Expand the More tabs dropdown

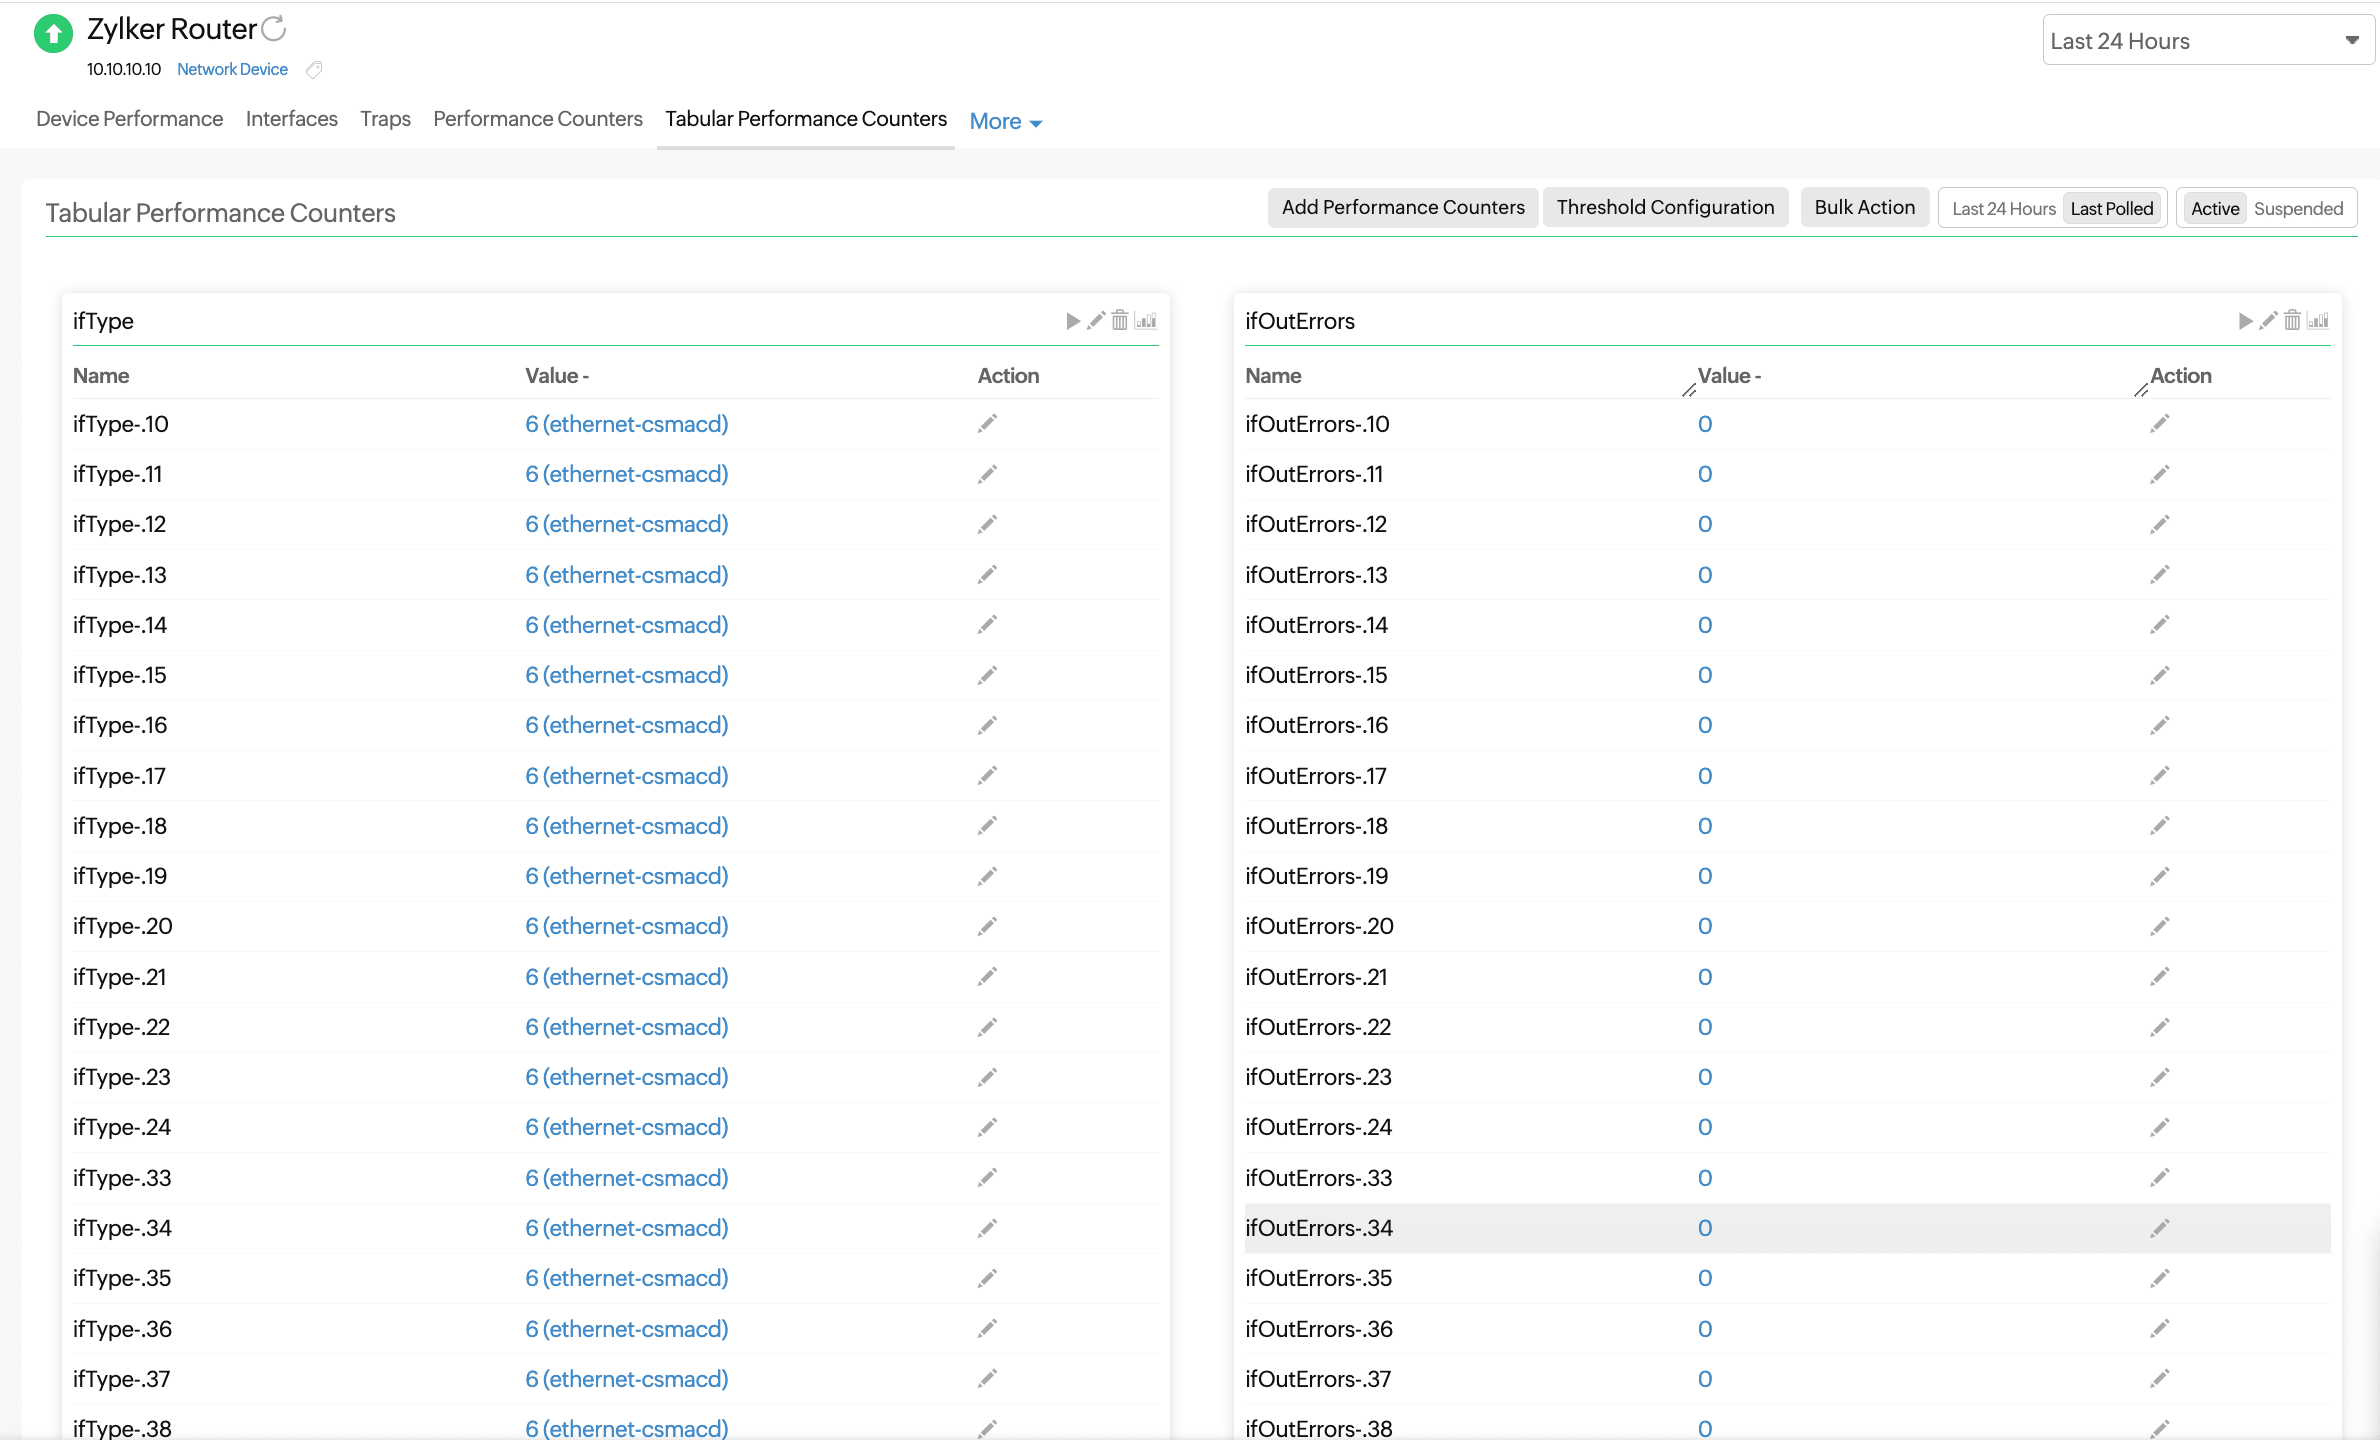[x=1005, y=122]
